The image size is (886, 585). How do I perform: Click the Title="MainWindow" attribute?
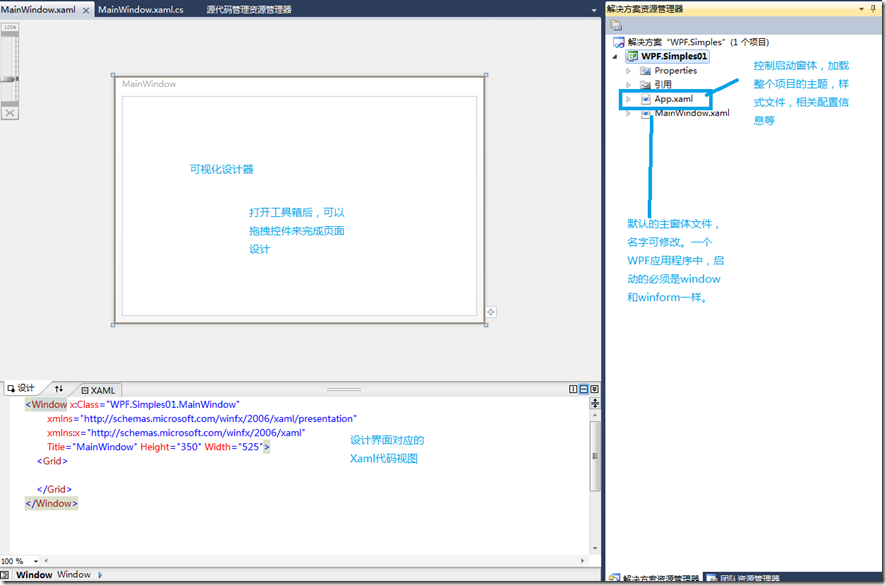tap(92, 447)
